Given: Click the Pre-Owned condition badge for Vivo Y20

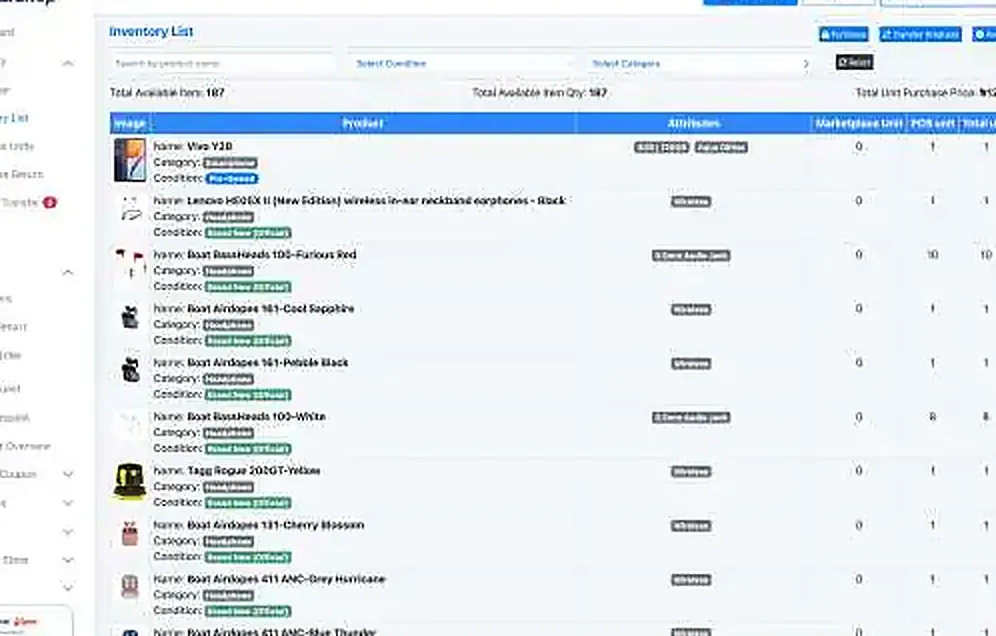Looking at the screenshot, I should pyautogui.click(x=231, y=179).
